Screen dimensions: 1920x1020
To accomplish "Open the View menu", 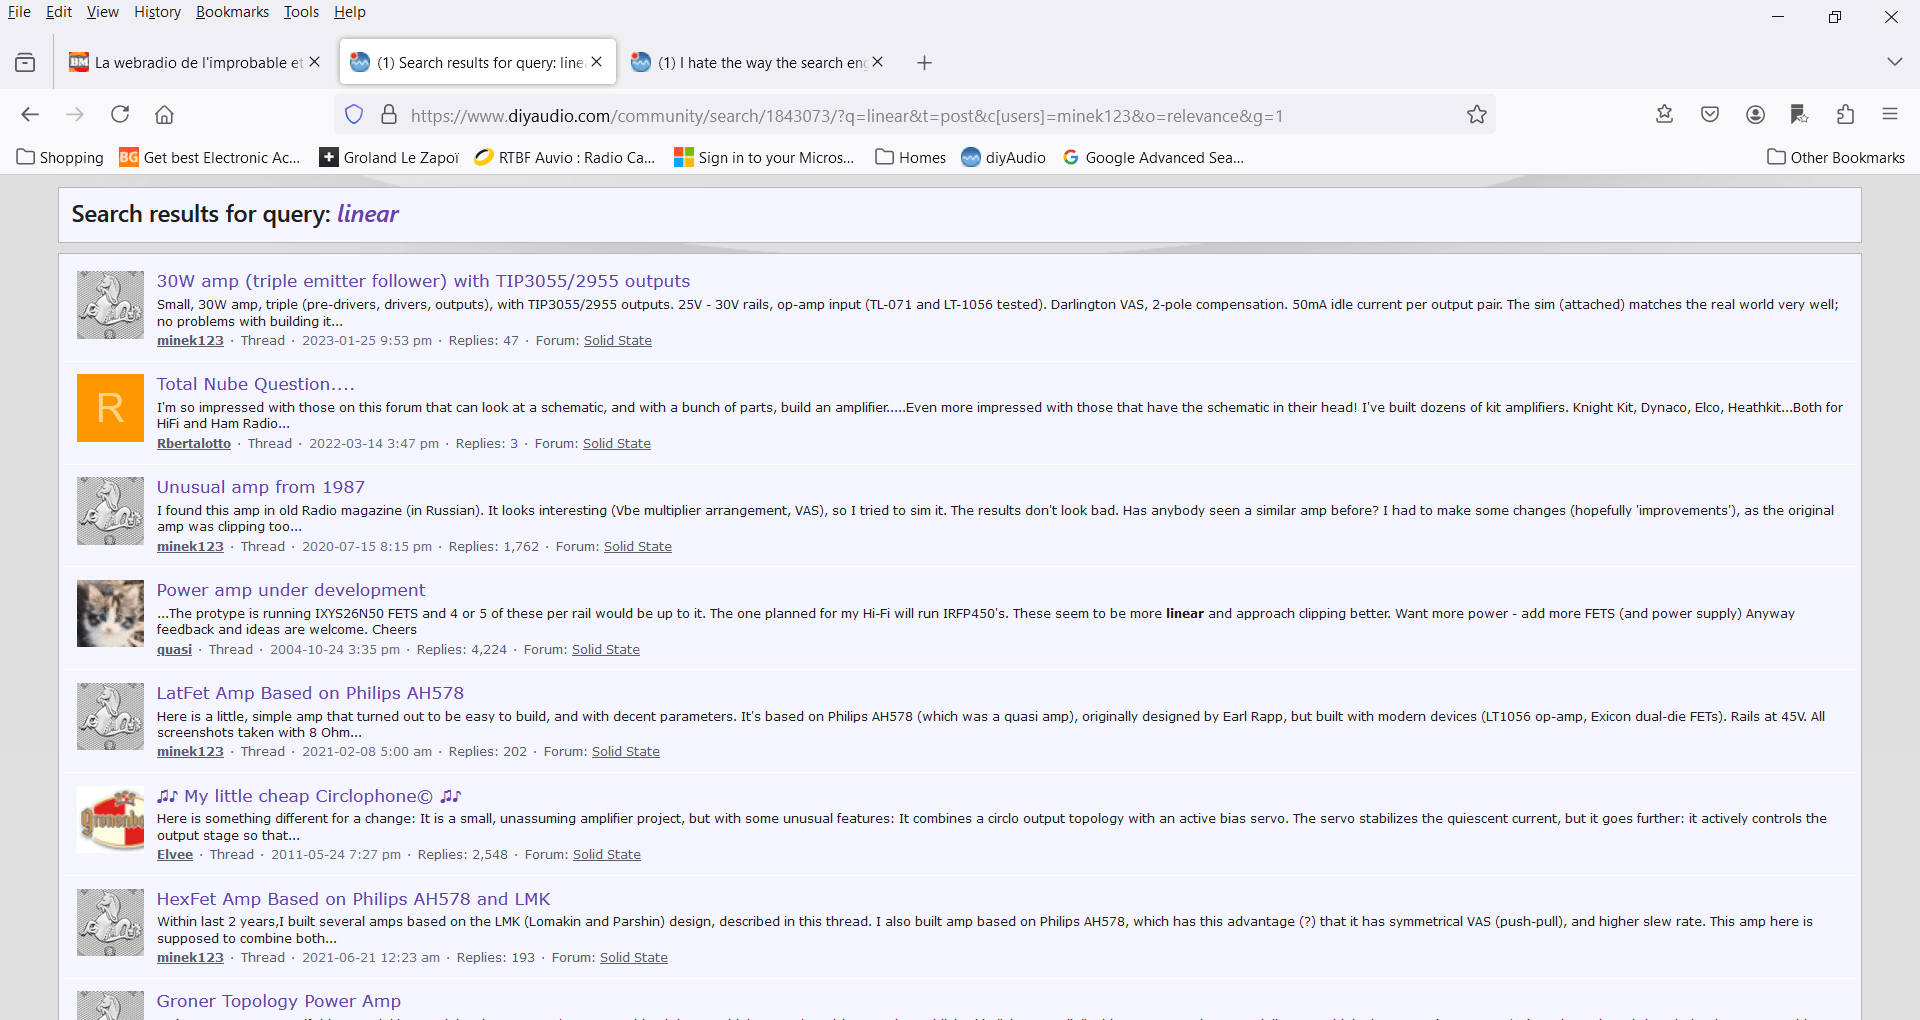I will coord(102,12).
